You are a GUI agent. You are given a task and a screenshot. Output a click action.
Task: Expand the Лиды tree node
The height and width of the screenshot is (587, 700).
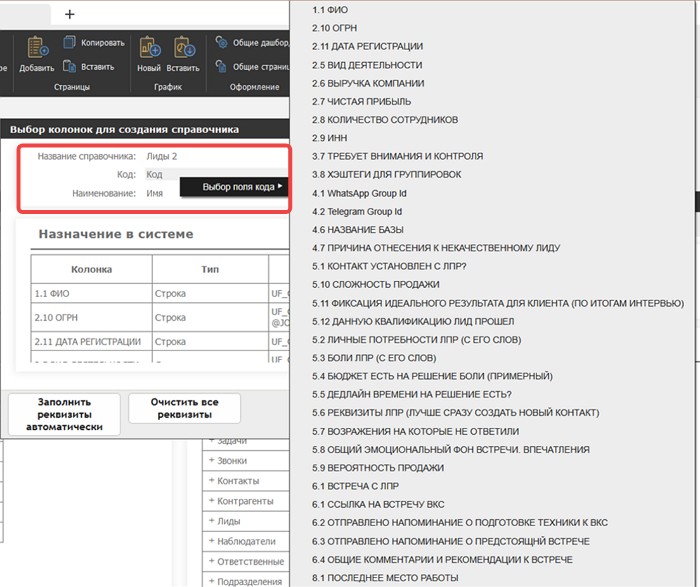click(x=211, y=520)
